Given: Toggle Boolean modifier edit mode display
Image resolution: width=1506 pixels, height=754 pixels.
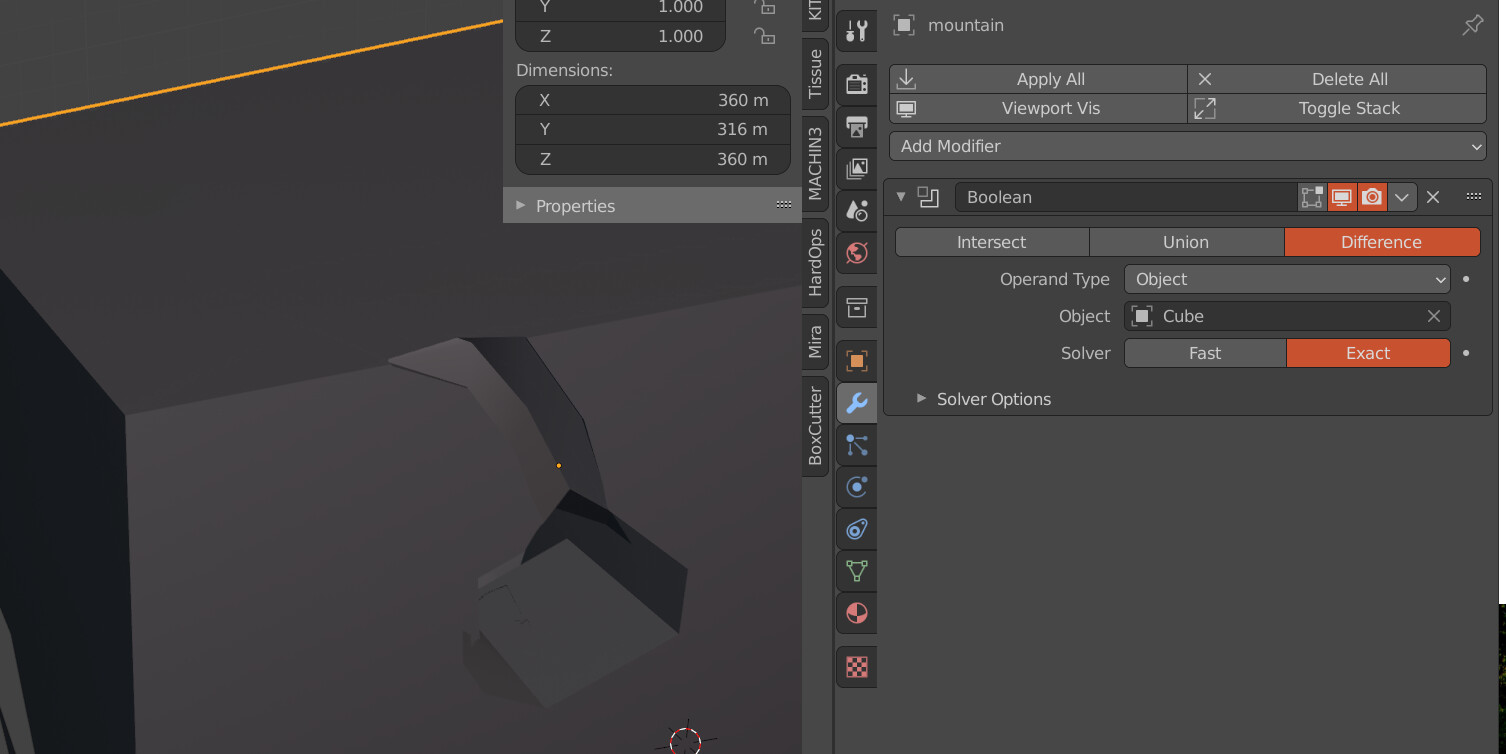Looking at the screenshot, I should 1311,197.
